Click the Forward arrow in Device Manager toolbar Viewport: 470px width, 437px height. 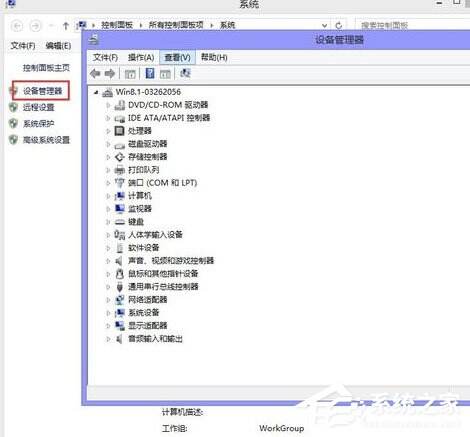(110, 73)
